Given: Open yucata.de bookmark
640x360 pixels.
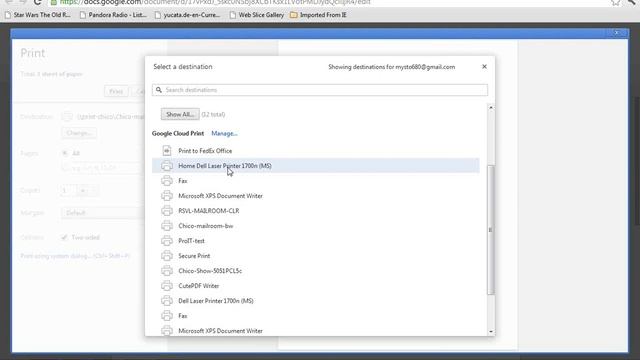Looking at the screenshot, I should point(187,15).
